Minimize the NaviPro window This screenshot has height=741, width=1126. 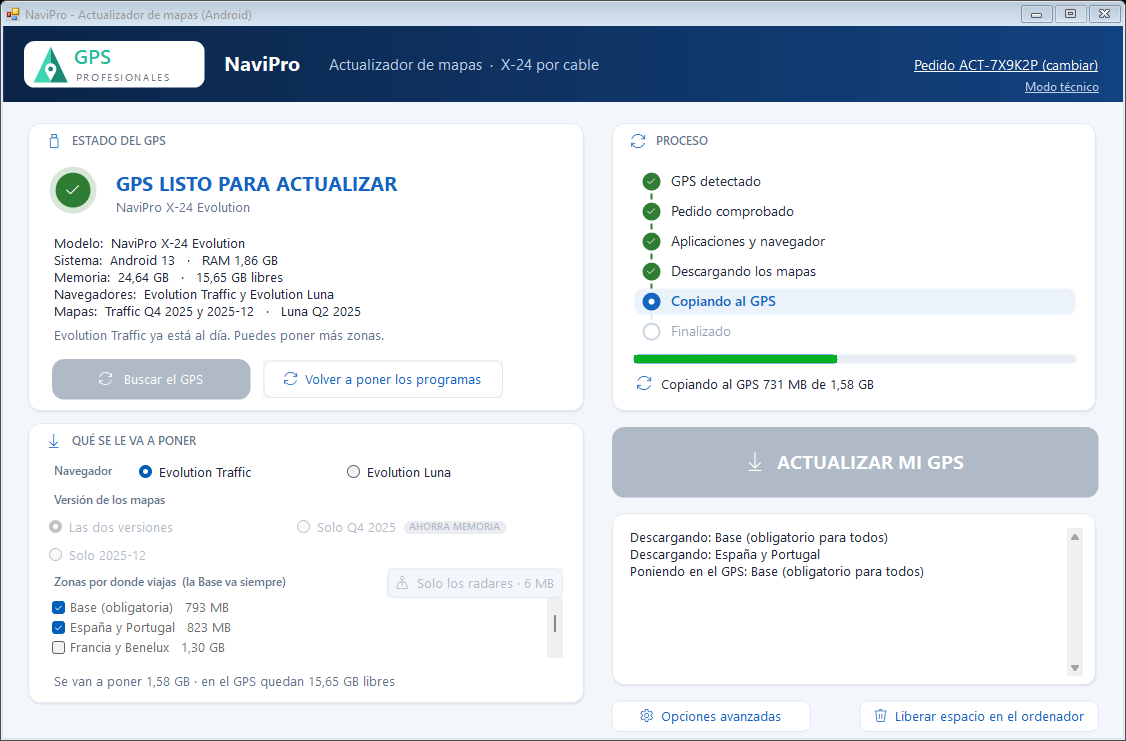point(1037,14)
